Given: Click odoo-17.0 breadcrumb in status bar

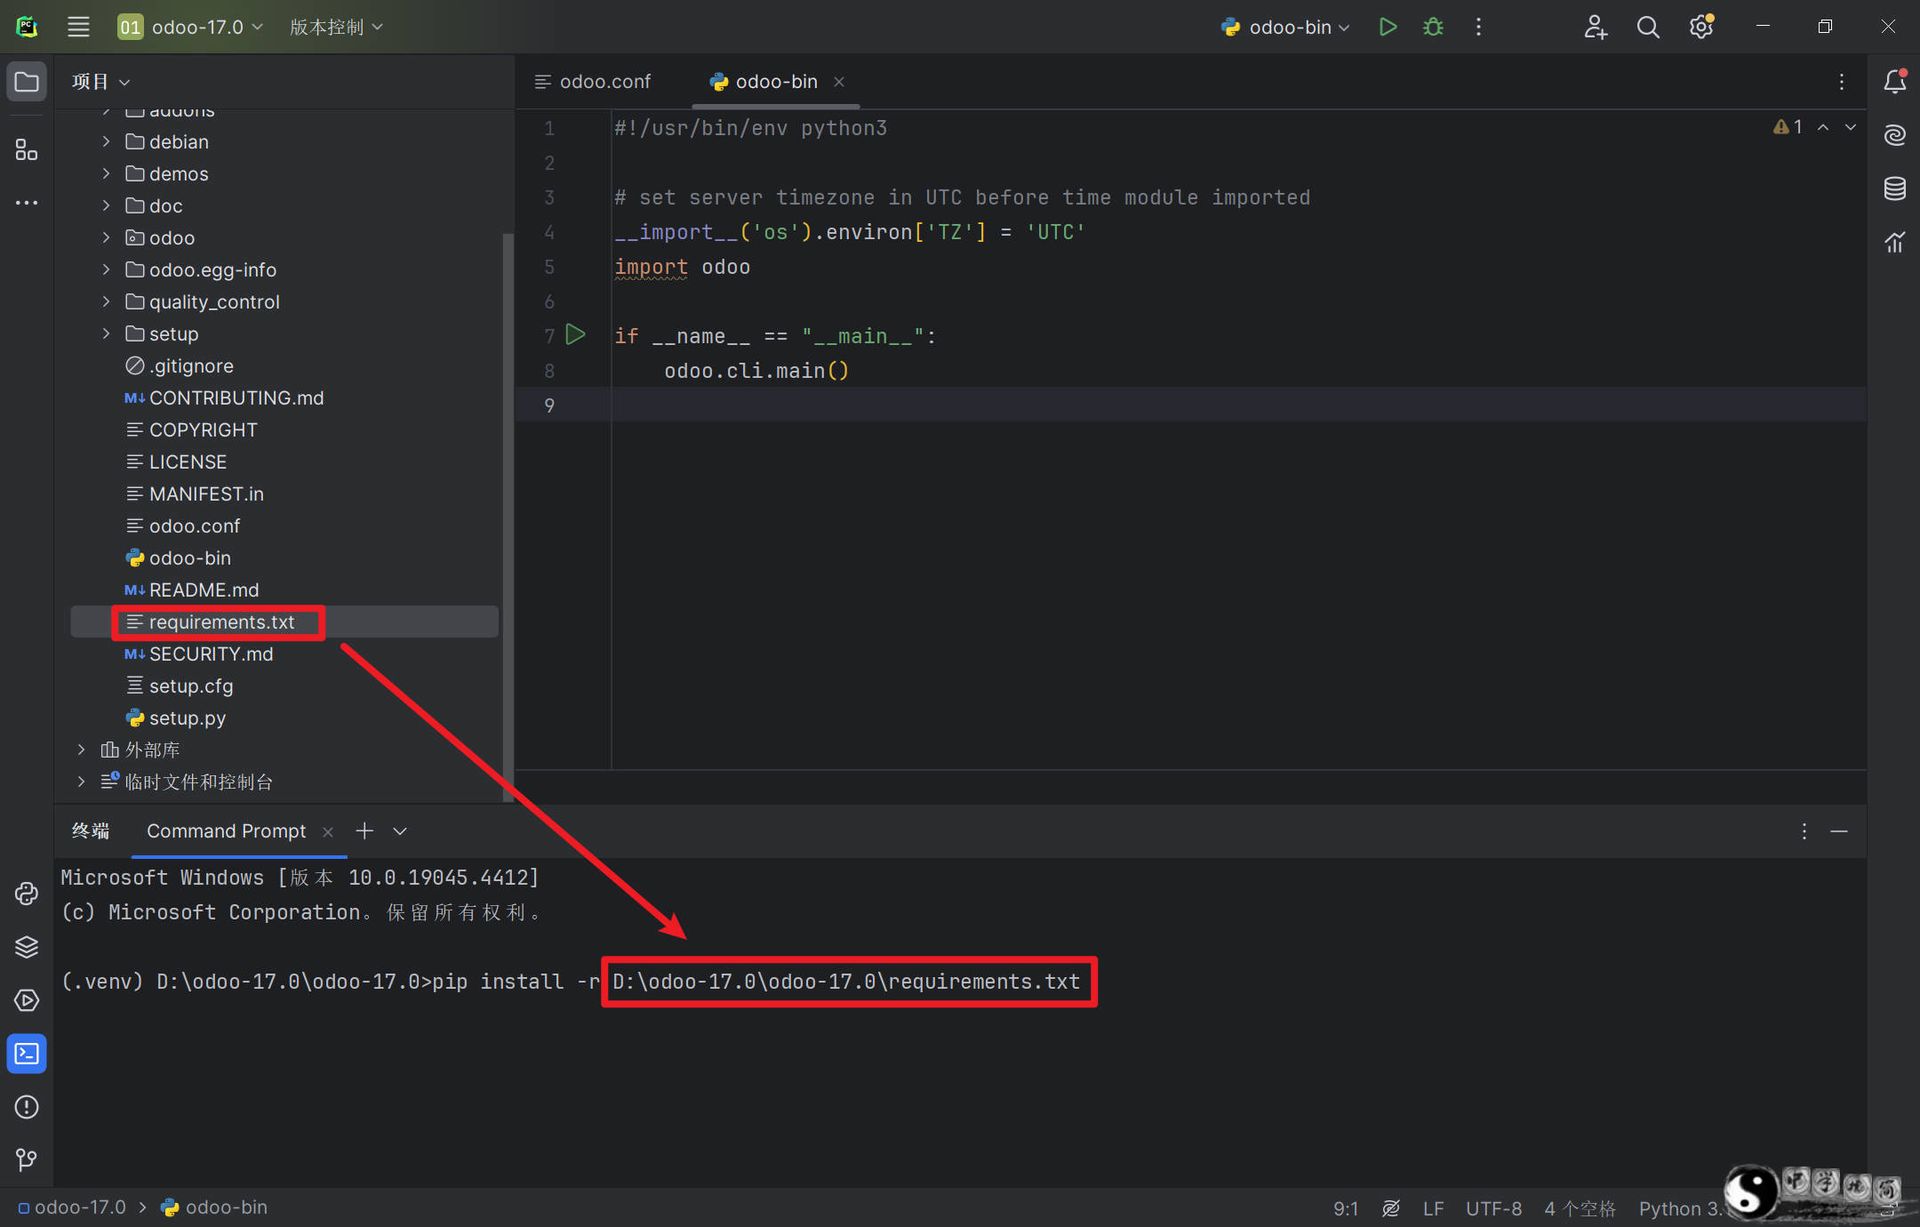Looking at the screenshot, I should (72, 1207).
